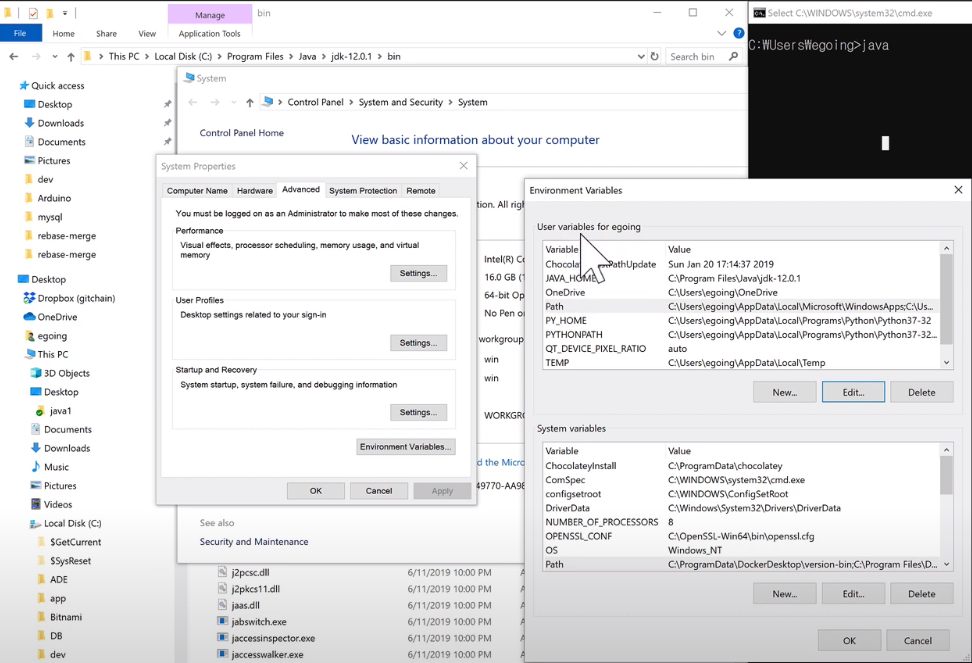
Task: Click New under user variables
Action: [x=785, y=392]
